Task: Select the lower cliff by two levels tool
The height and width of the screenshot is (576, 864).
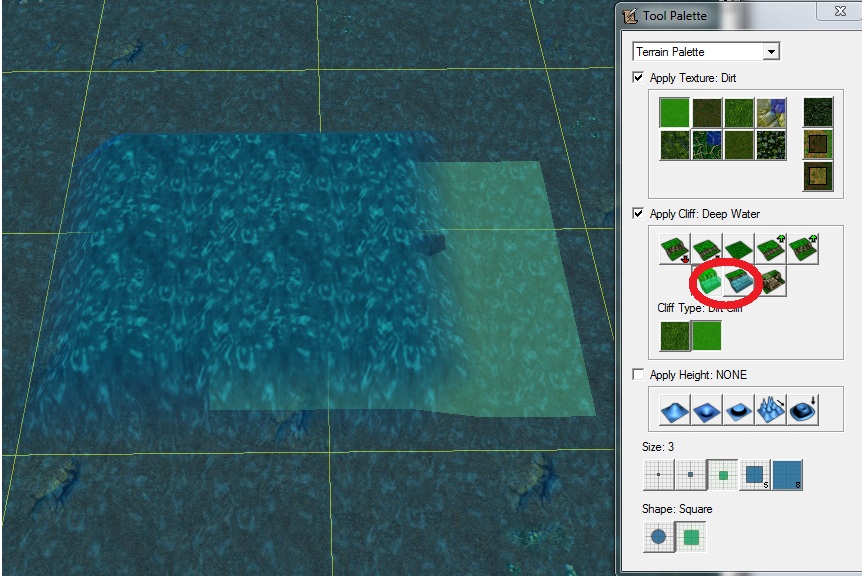Action: (x=674, y=249)
